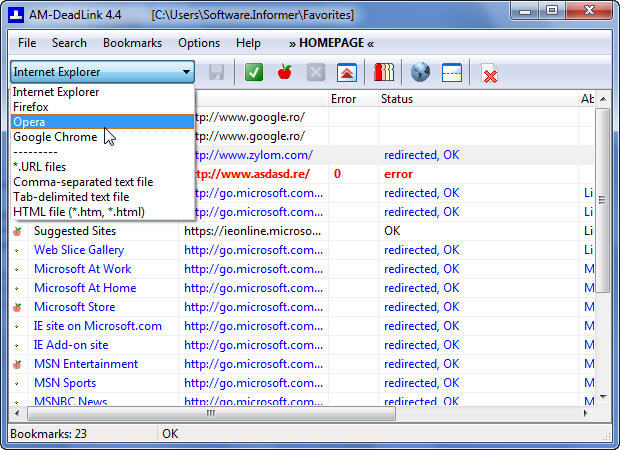The width and height of the screenshot is (620, 450).
Task: Choose Firefox from the dropdown list
Action: (102, 107)
